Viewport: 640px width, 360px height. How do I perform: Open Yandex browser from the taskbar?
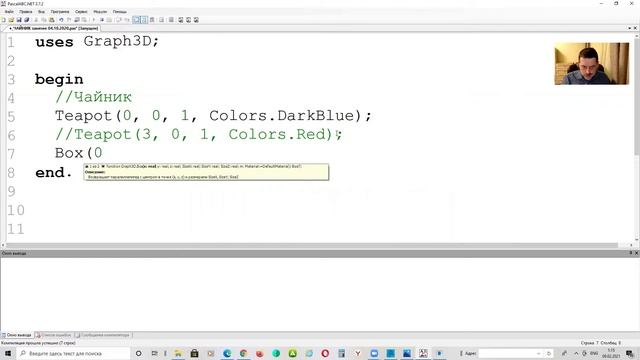(x=358, y=353)
